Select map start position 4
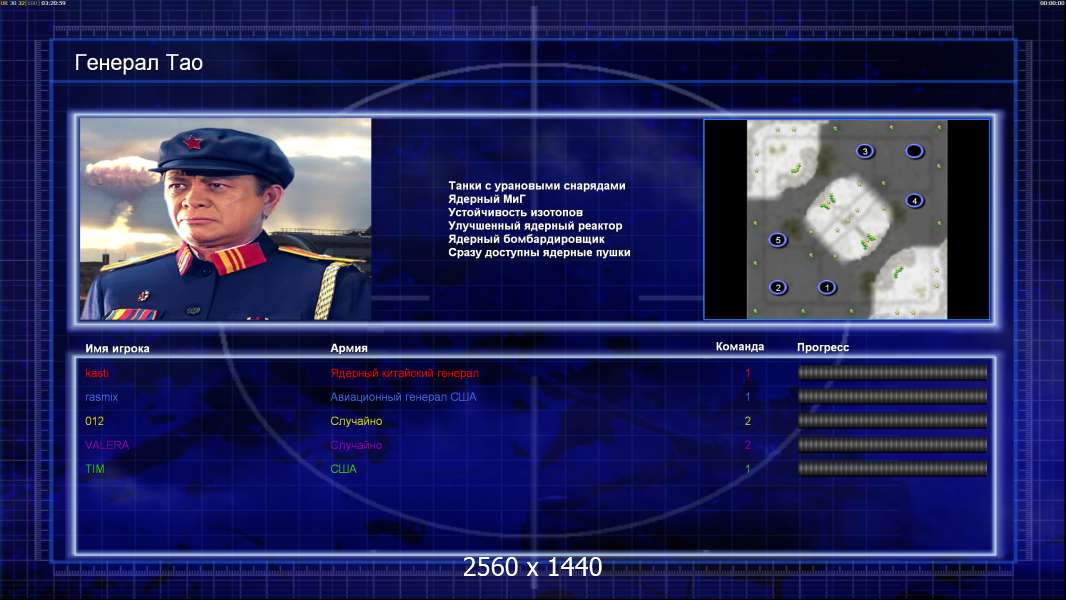 (914, 201)
